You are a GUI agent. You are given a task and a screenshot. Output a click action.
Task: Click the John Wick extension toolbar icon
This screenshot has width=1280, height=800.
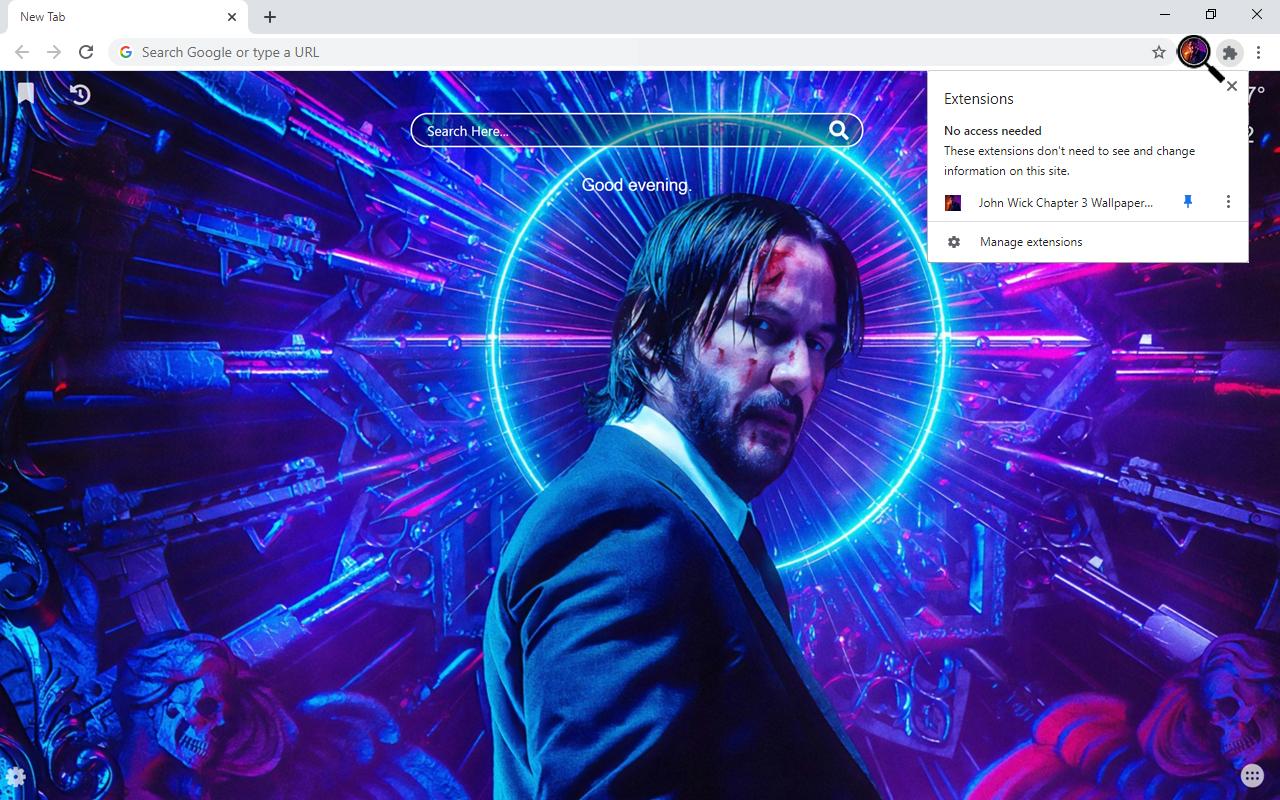click(x=1194, y=52)
